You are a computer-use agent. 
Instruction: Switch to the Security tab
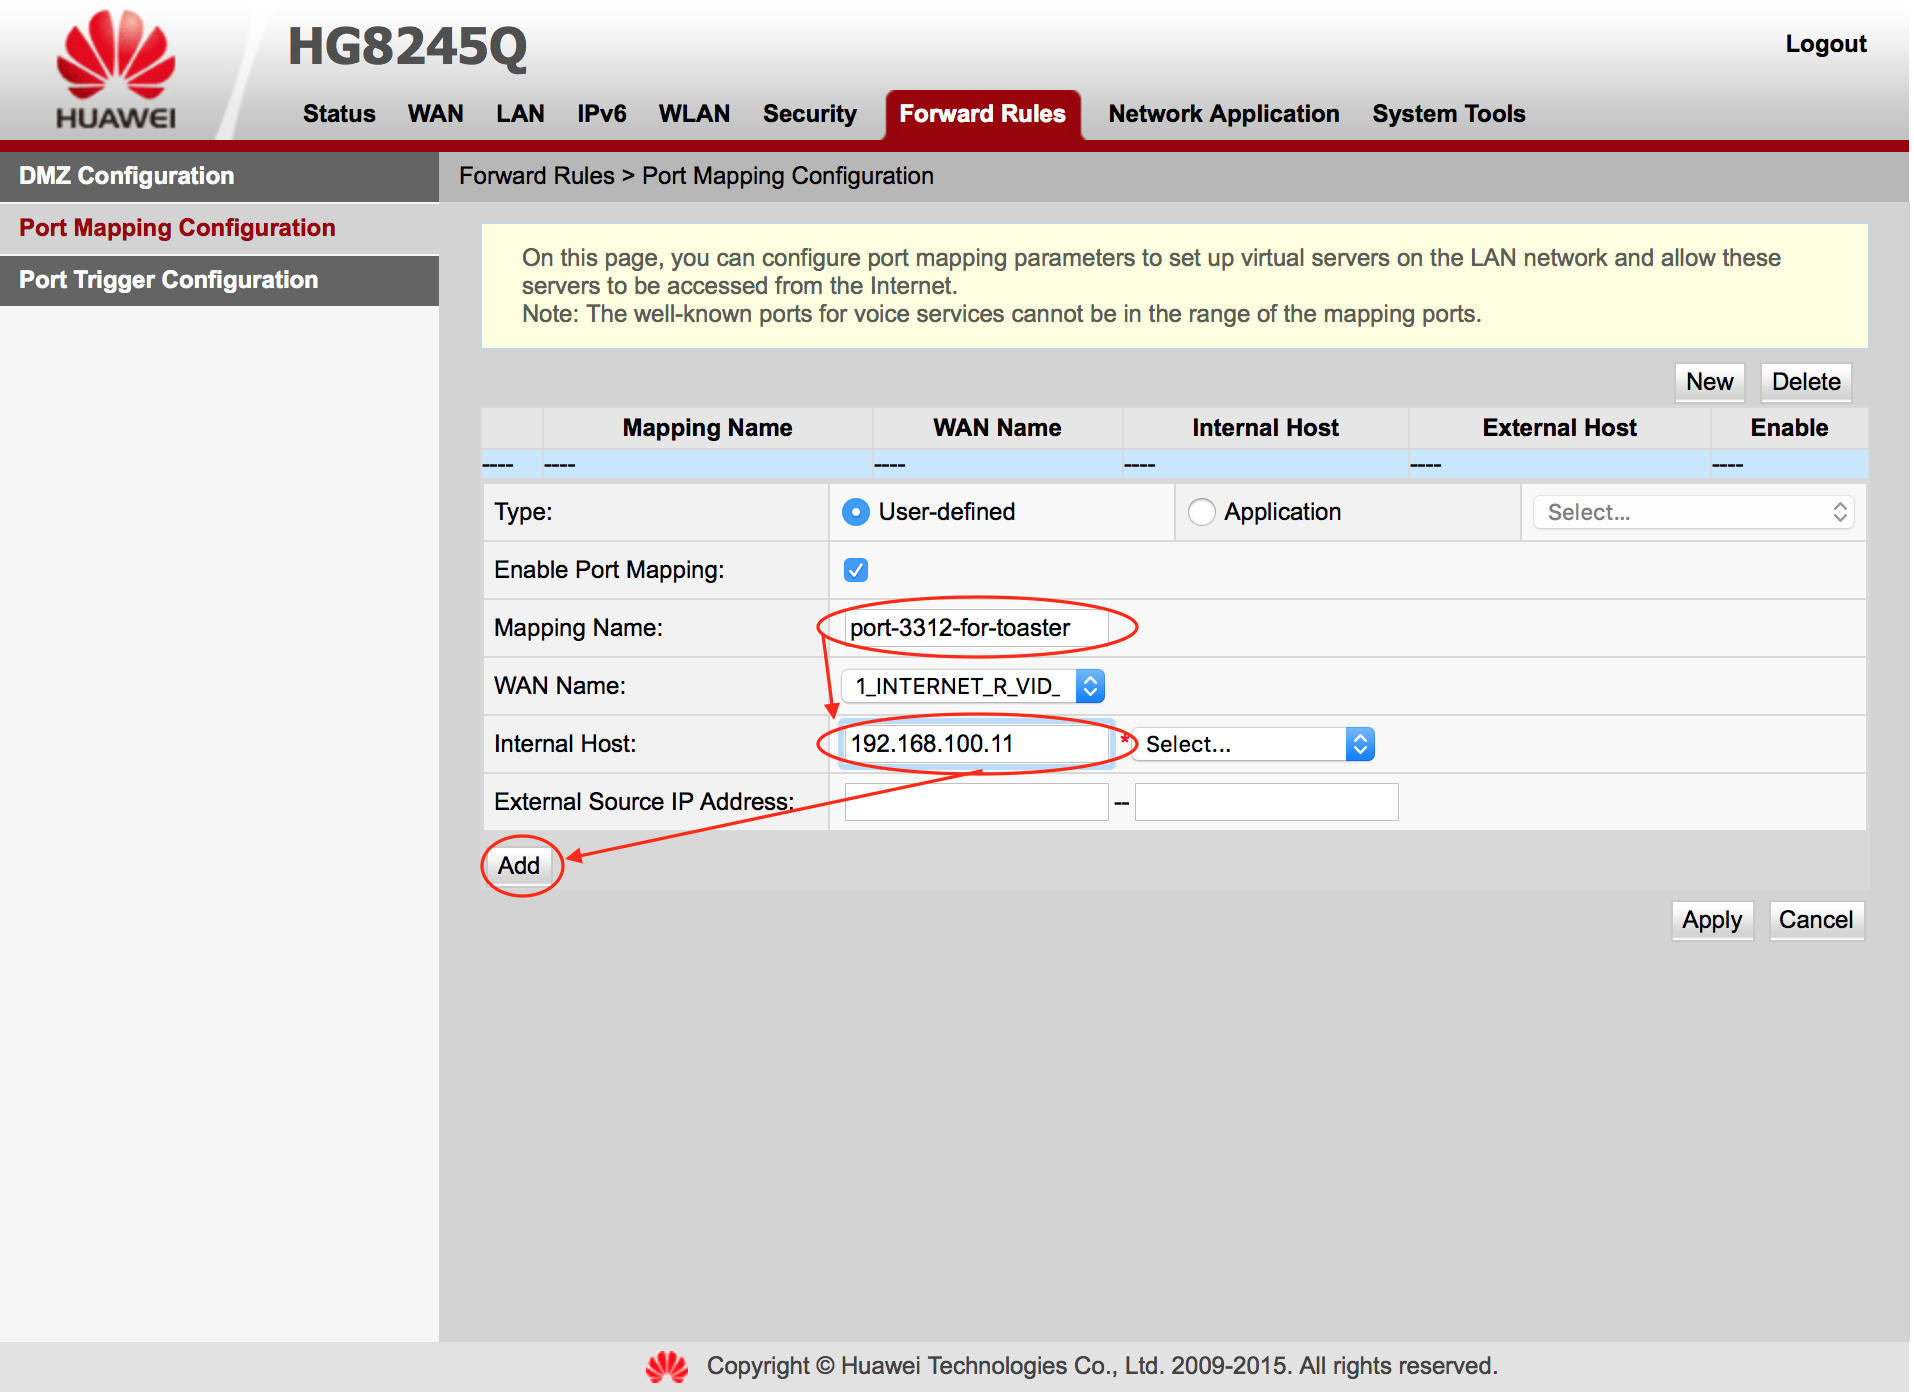tap(809, 114)
